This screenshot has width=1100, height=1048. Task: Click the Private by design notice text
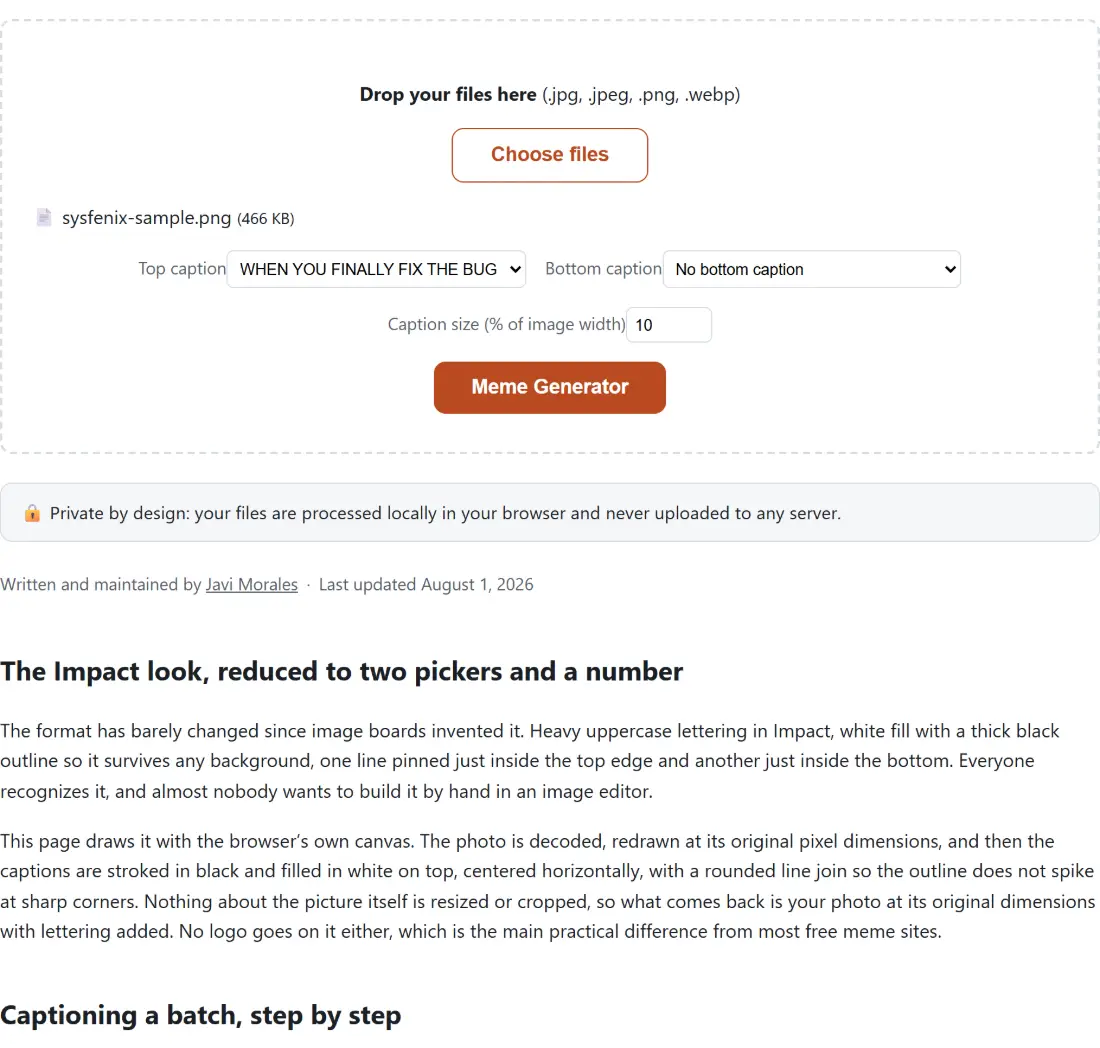pyautogui.click(x=445, y=513)
